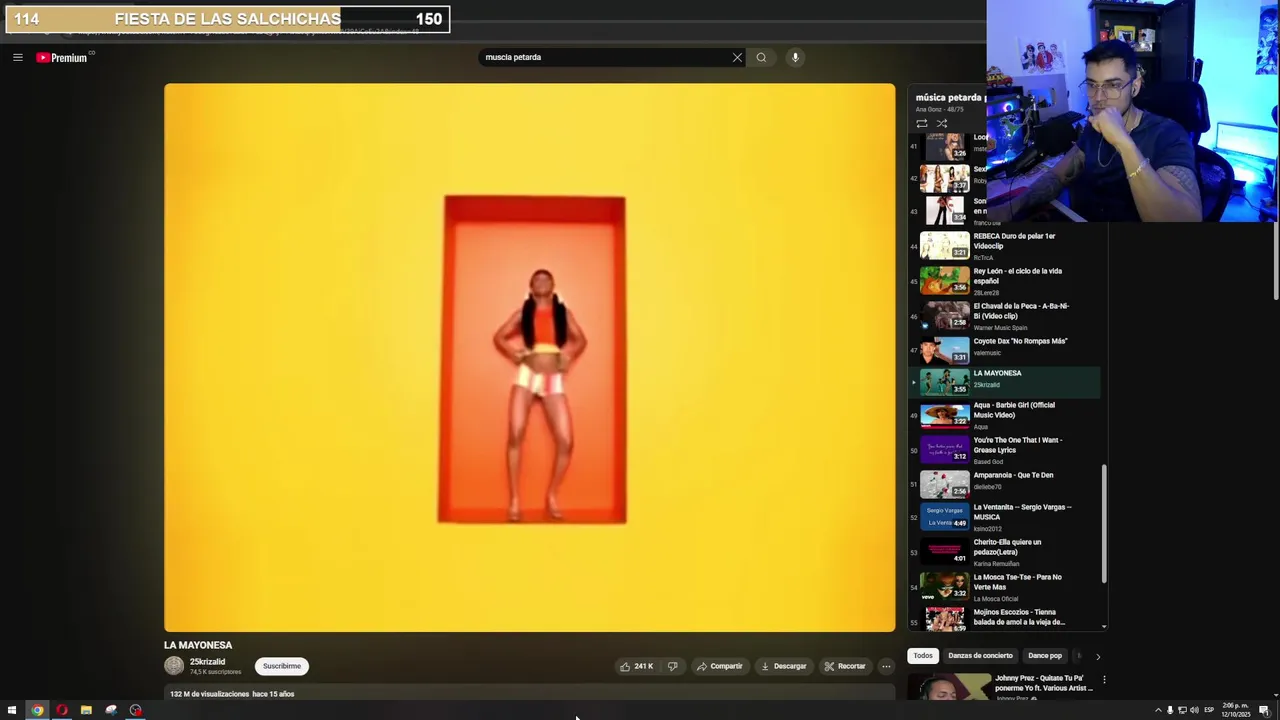1280x720 pixels.
Task: Show hidden system tray icons
Action: point(1158,710)
